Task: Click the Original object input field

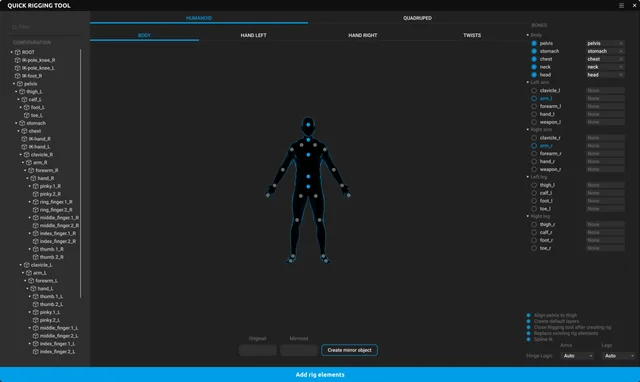Action: (x=258, y=350)
